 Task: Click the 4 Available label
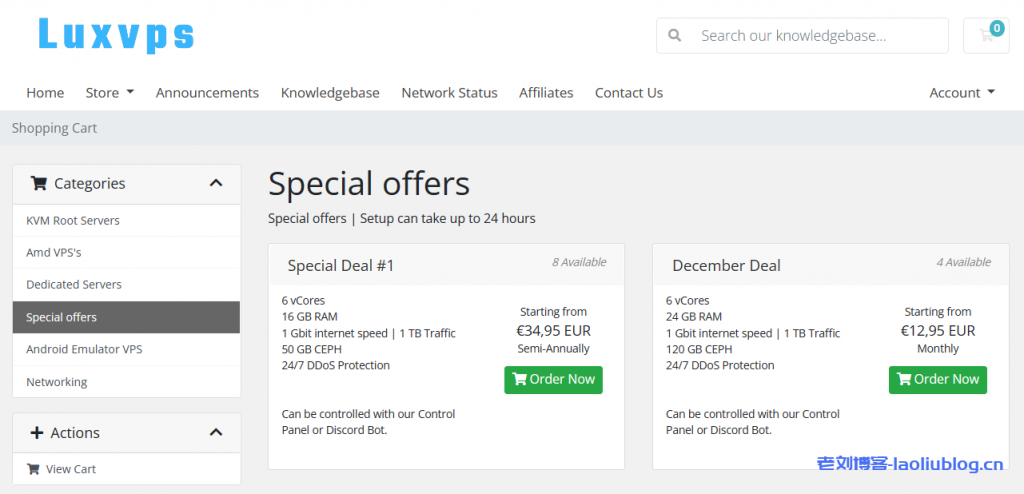pos(963,262)
